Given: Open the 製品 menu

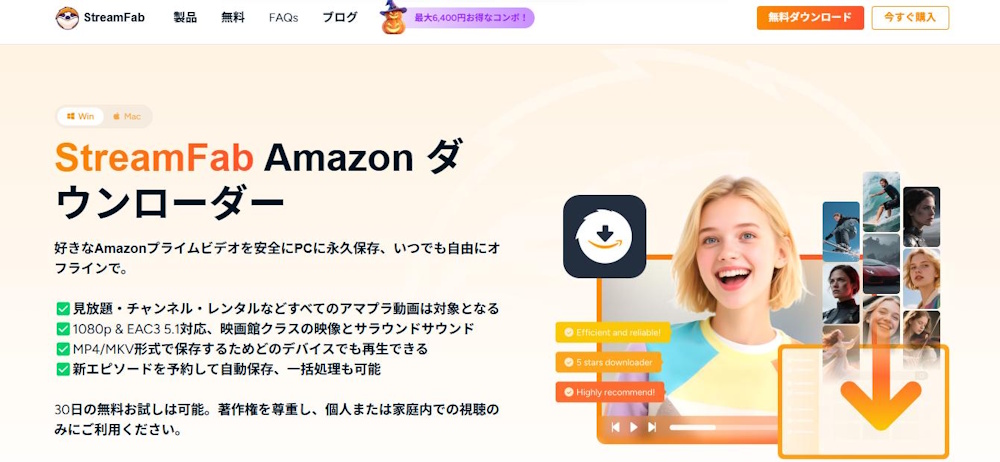Looking at the screenshot, I should [x=185, y=18].
